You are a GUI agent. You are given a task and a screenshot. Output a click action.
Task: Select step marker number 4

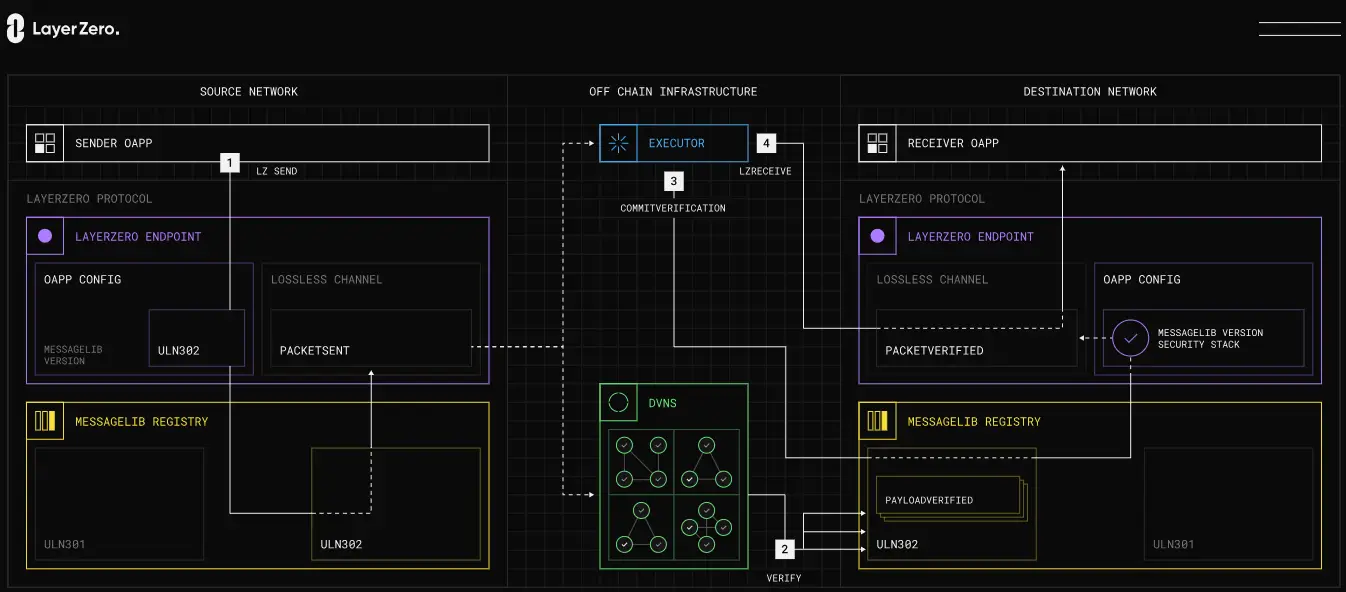tap(766, 143)
